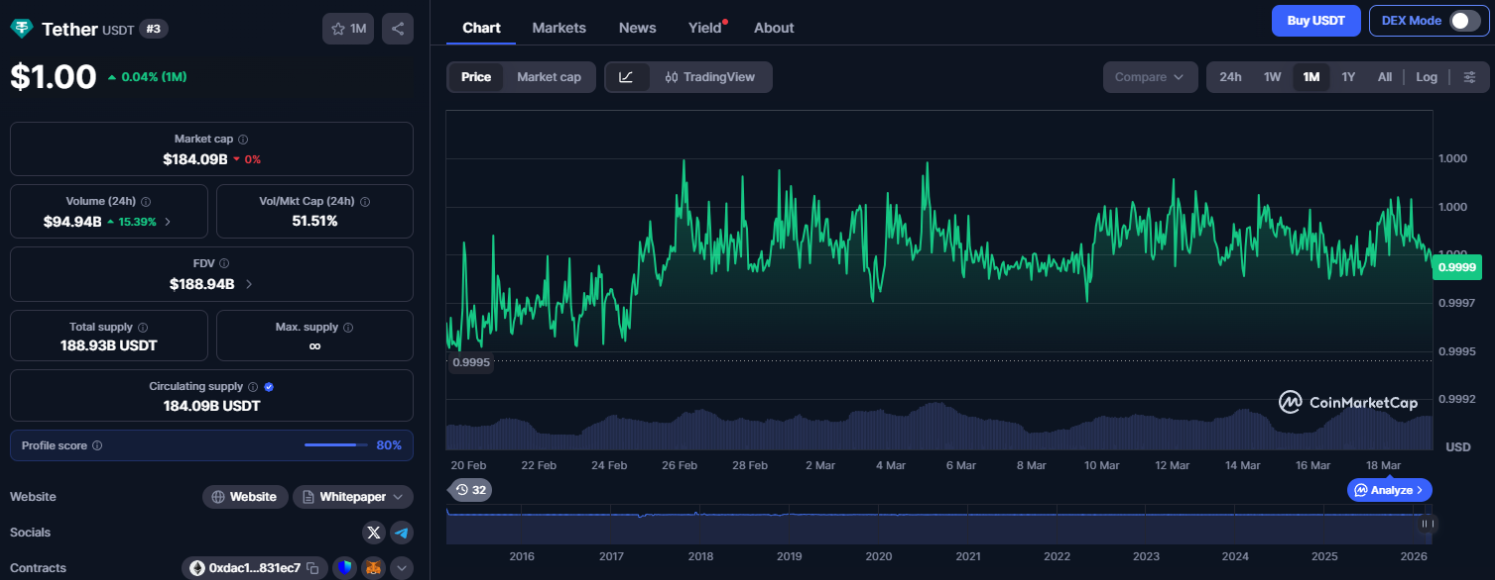Open the Compare dropdown
The height and width of the screenshot is (580, 1495).
(x=1150, y=77)
